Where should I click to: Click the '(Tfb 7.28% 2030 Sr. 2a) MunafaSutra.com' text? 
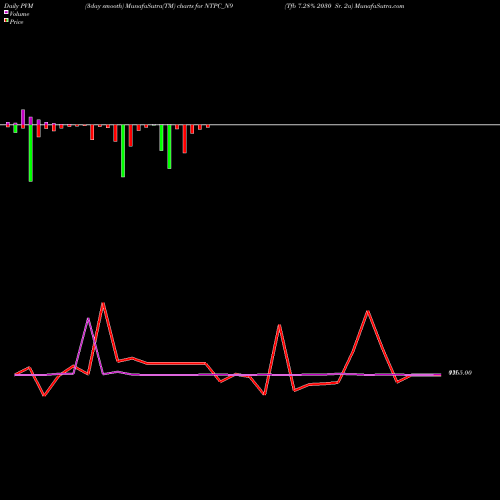coord(344,6)
